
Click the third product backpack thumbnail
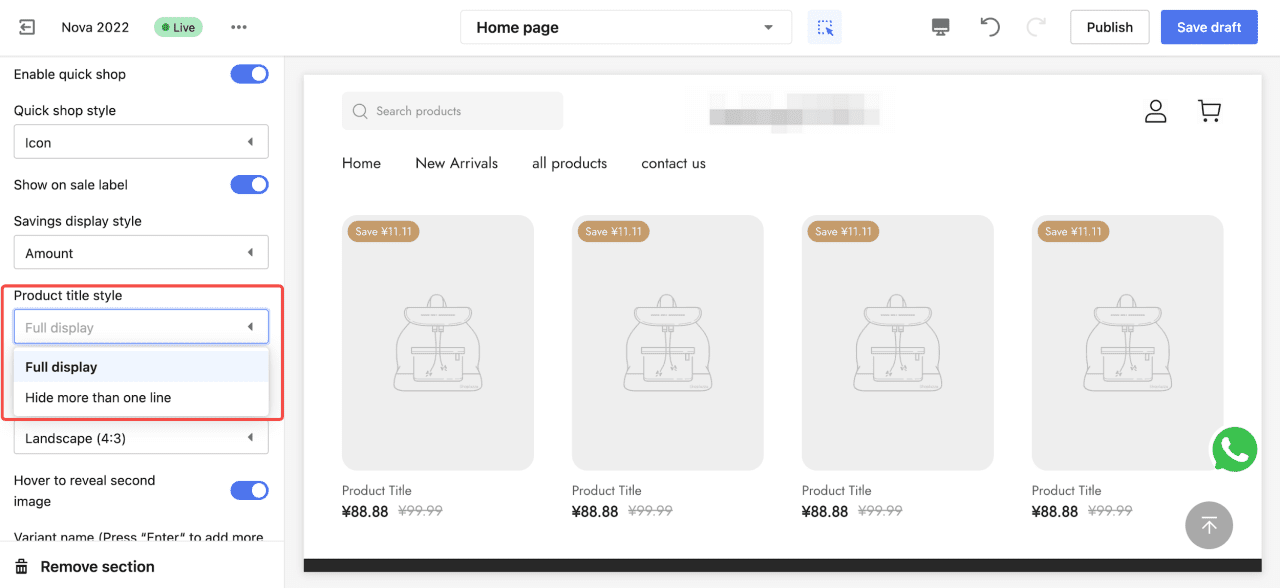898,343
